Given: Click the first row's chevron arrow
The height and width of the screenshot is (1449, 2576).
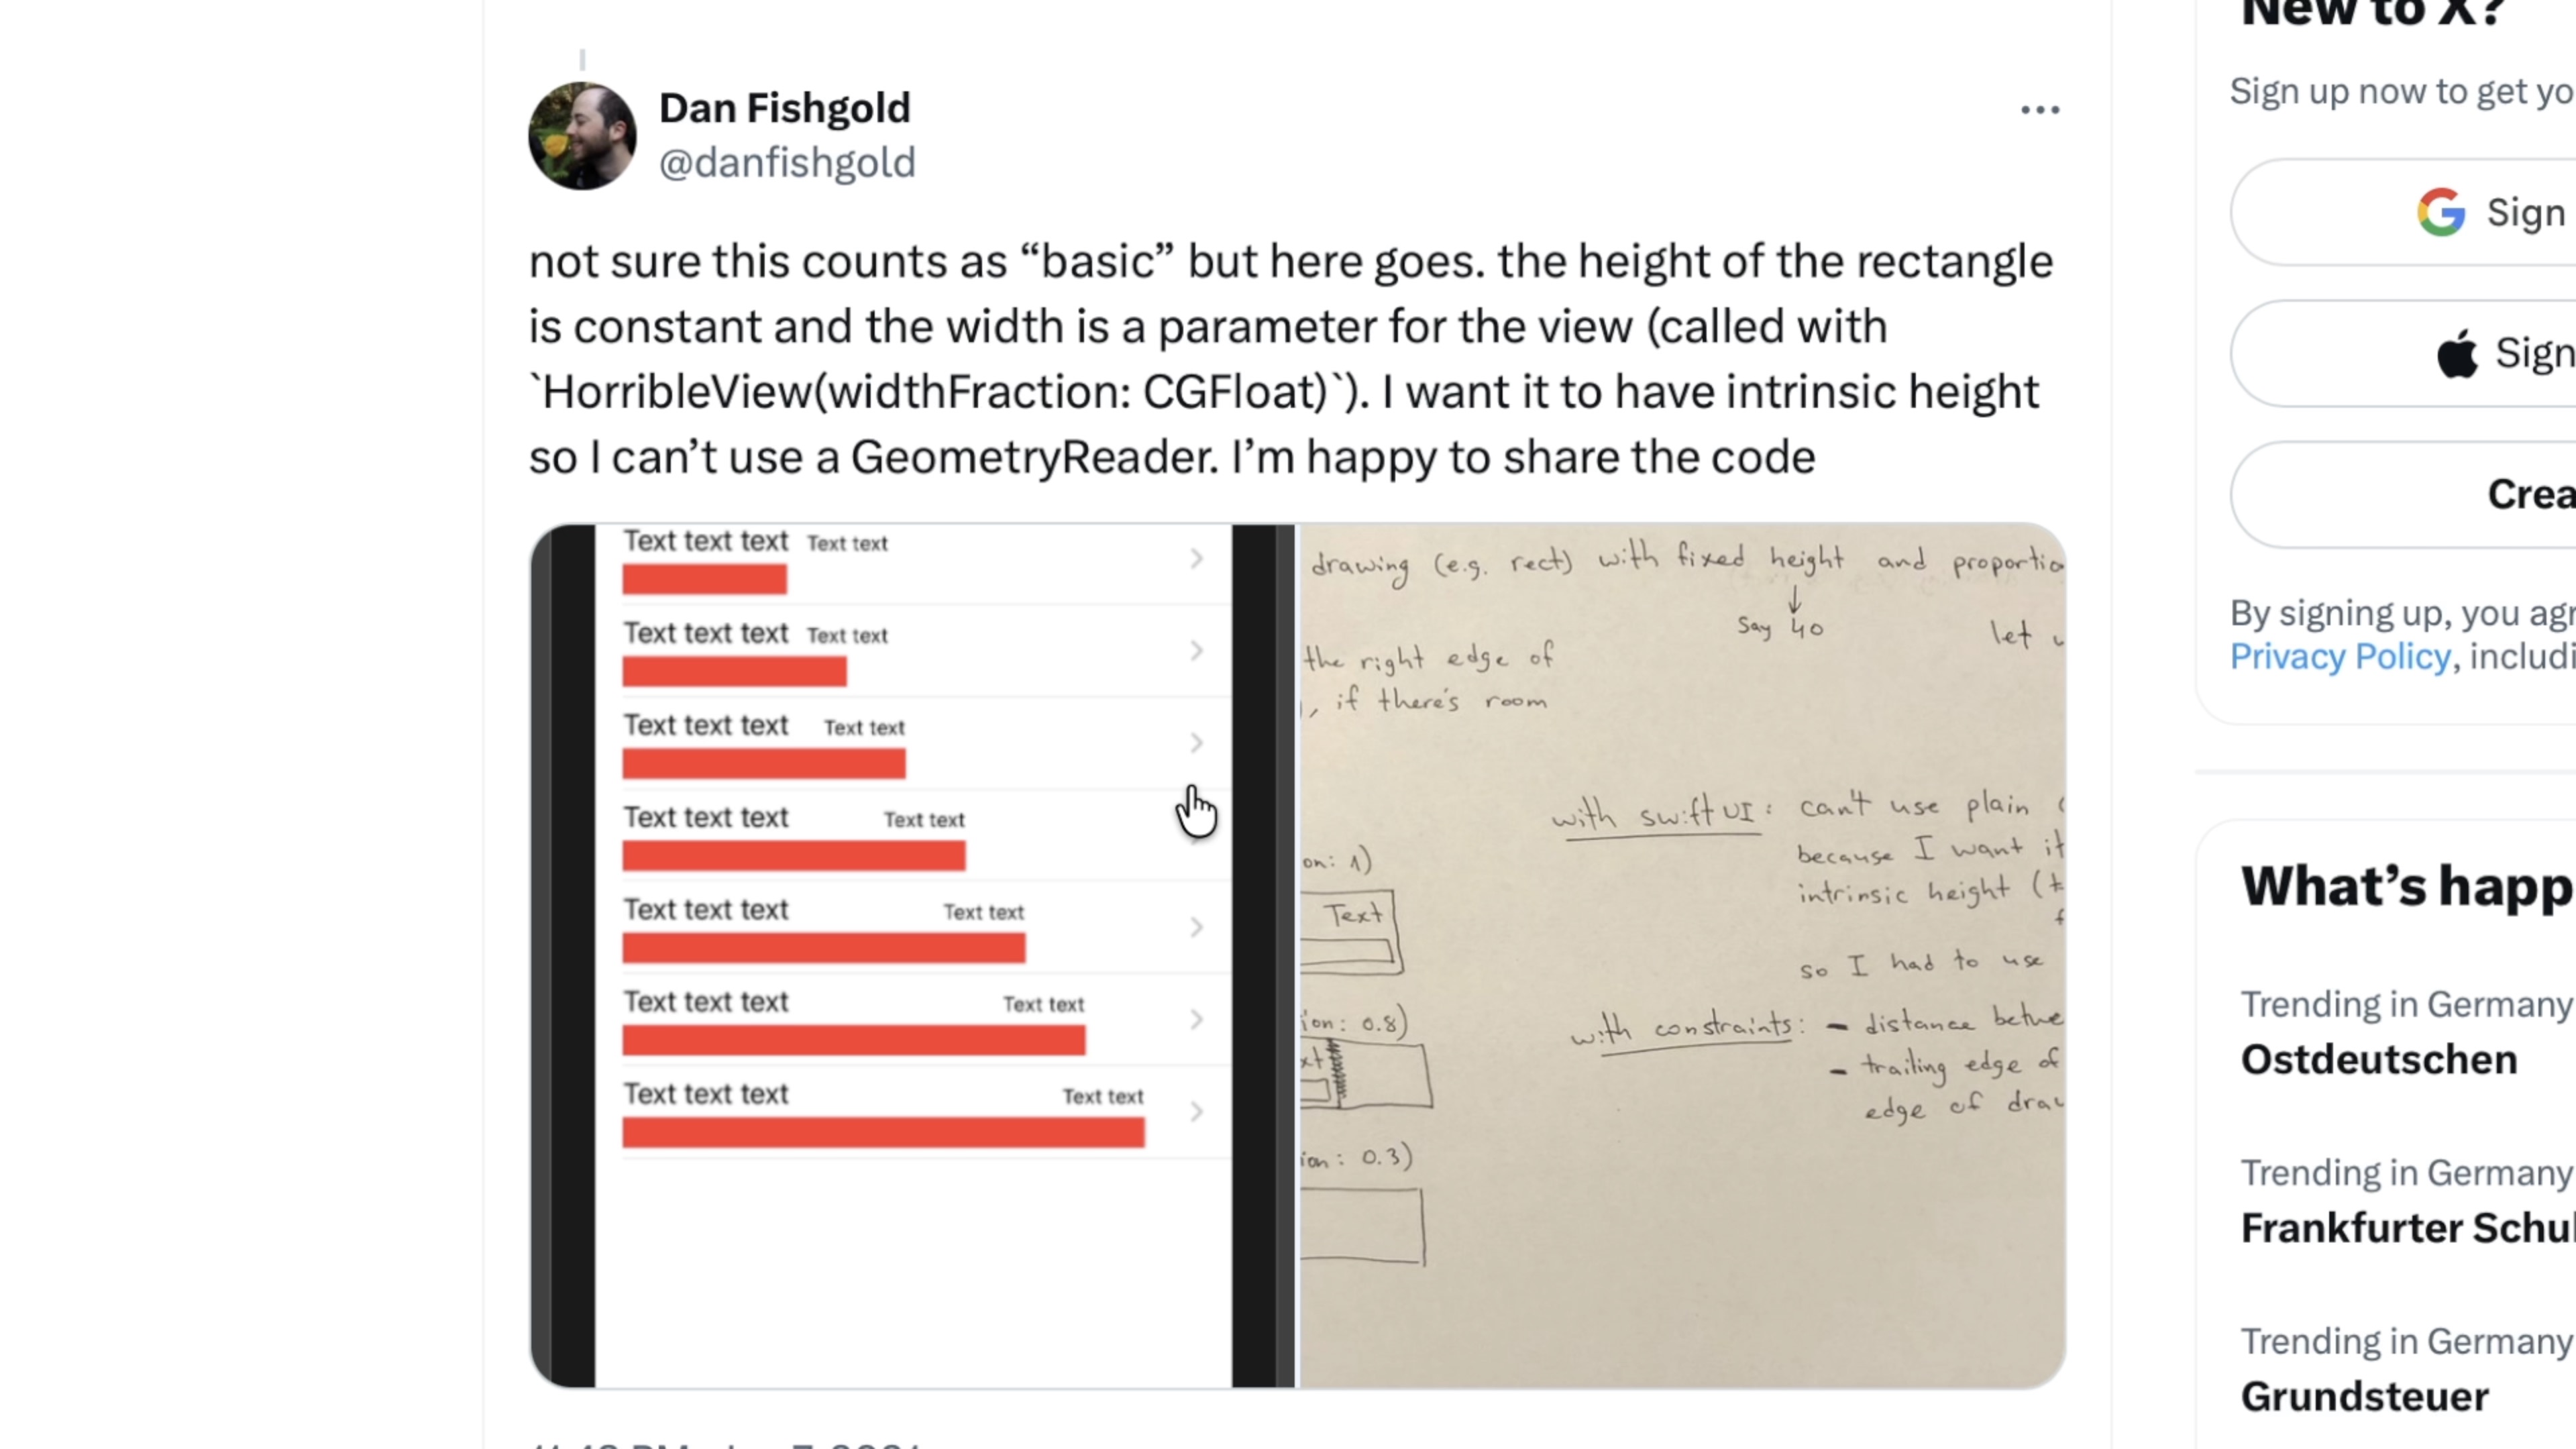Looking at the screenshot, I should click(x=1196, y=559).
